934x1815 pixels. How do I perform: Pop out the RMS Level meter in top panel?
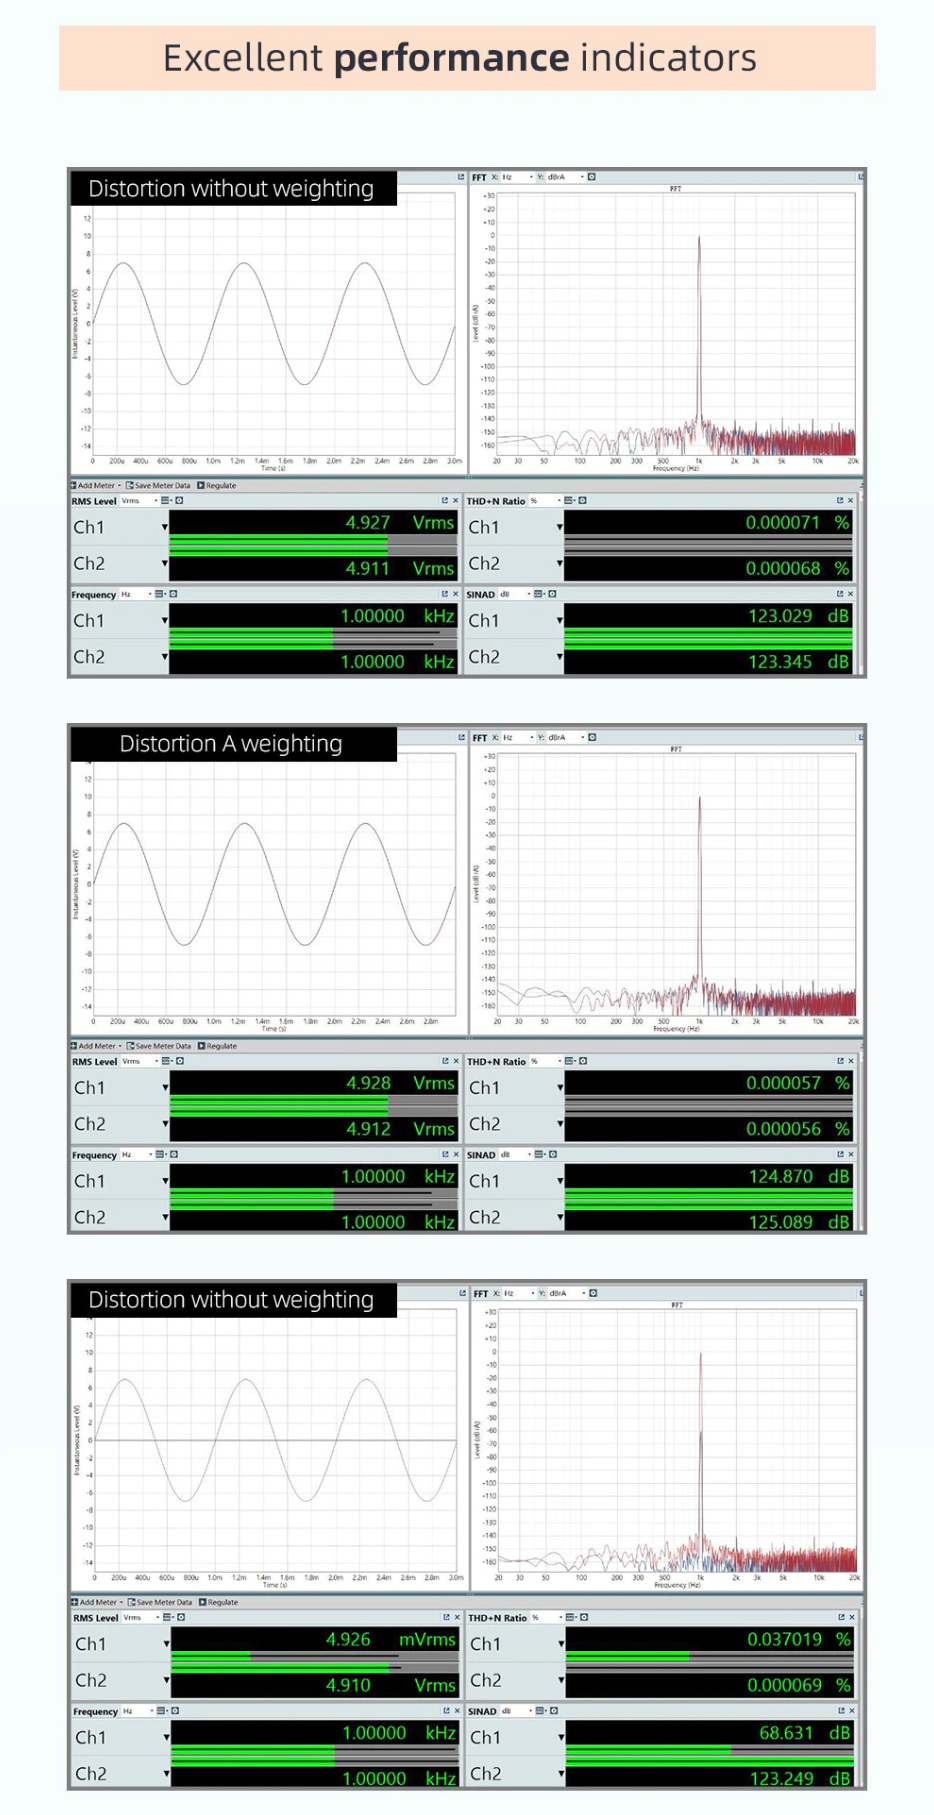(x=445, y=501)
